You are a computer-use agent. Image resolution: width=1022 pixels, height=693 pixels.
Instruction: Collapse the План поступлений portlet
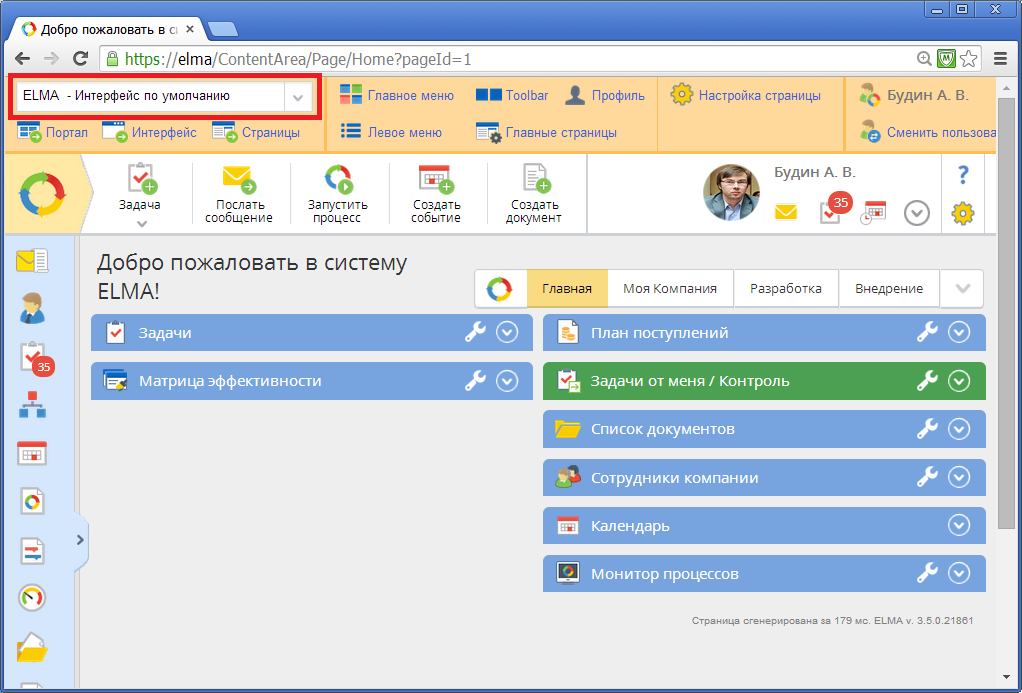point(959,332)
